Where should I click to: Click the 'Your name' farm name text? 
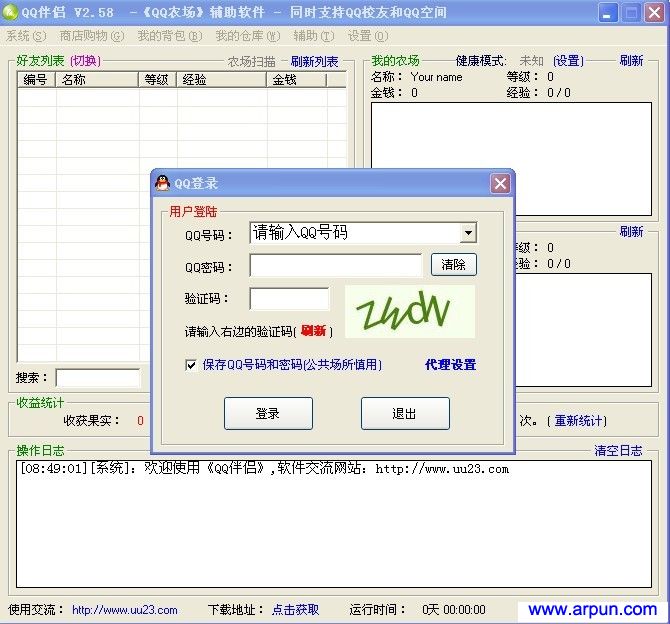point(436,77)
